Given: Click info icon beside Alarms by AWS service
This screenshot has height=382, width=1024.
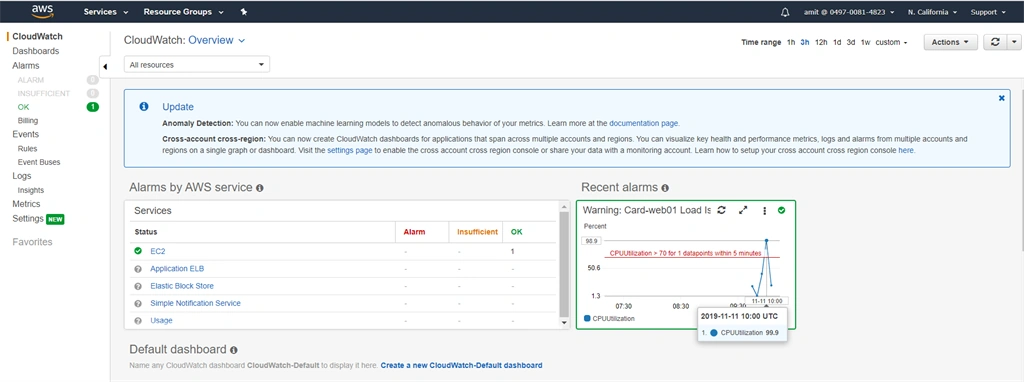Looking at the screenshot, I should point(259,188).
